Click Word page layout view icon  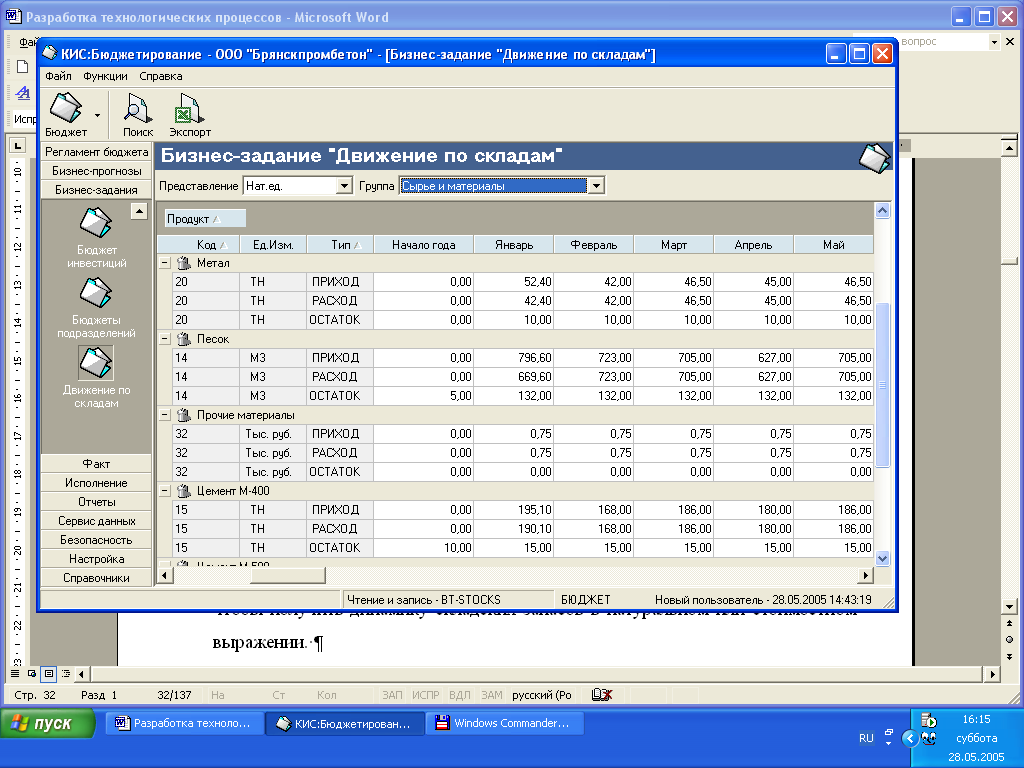48,673
